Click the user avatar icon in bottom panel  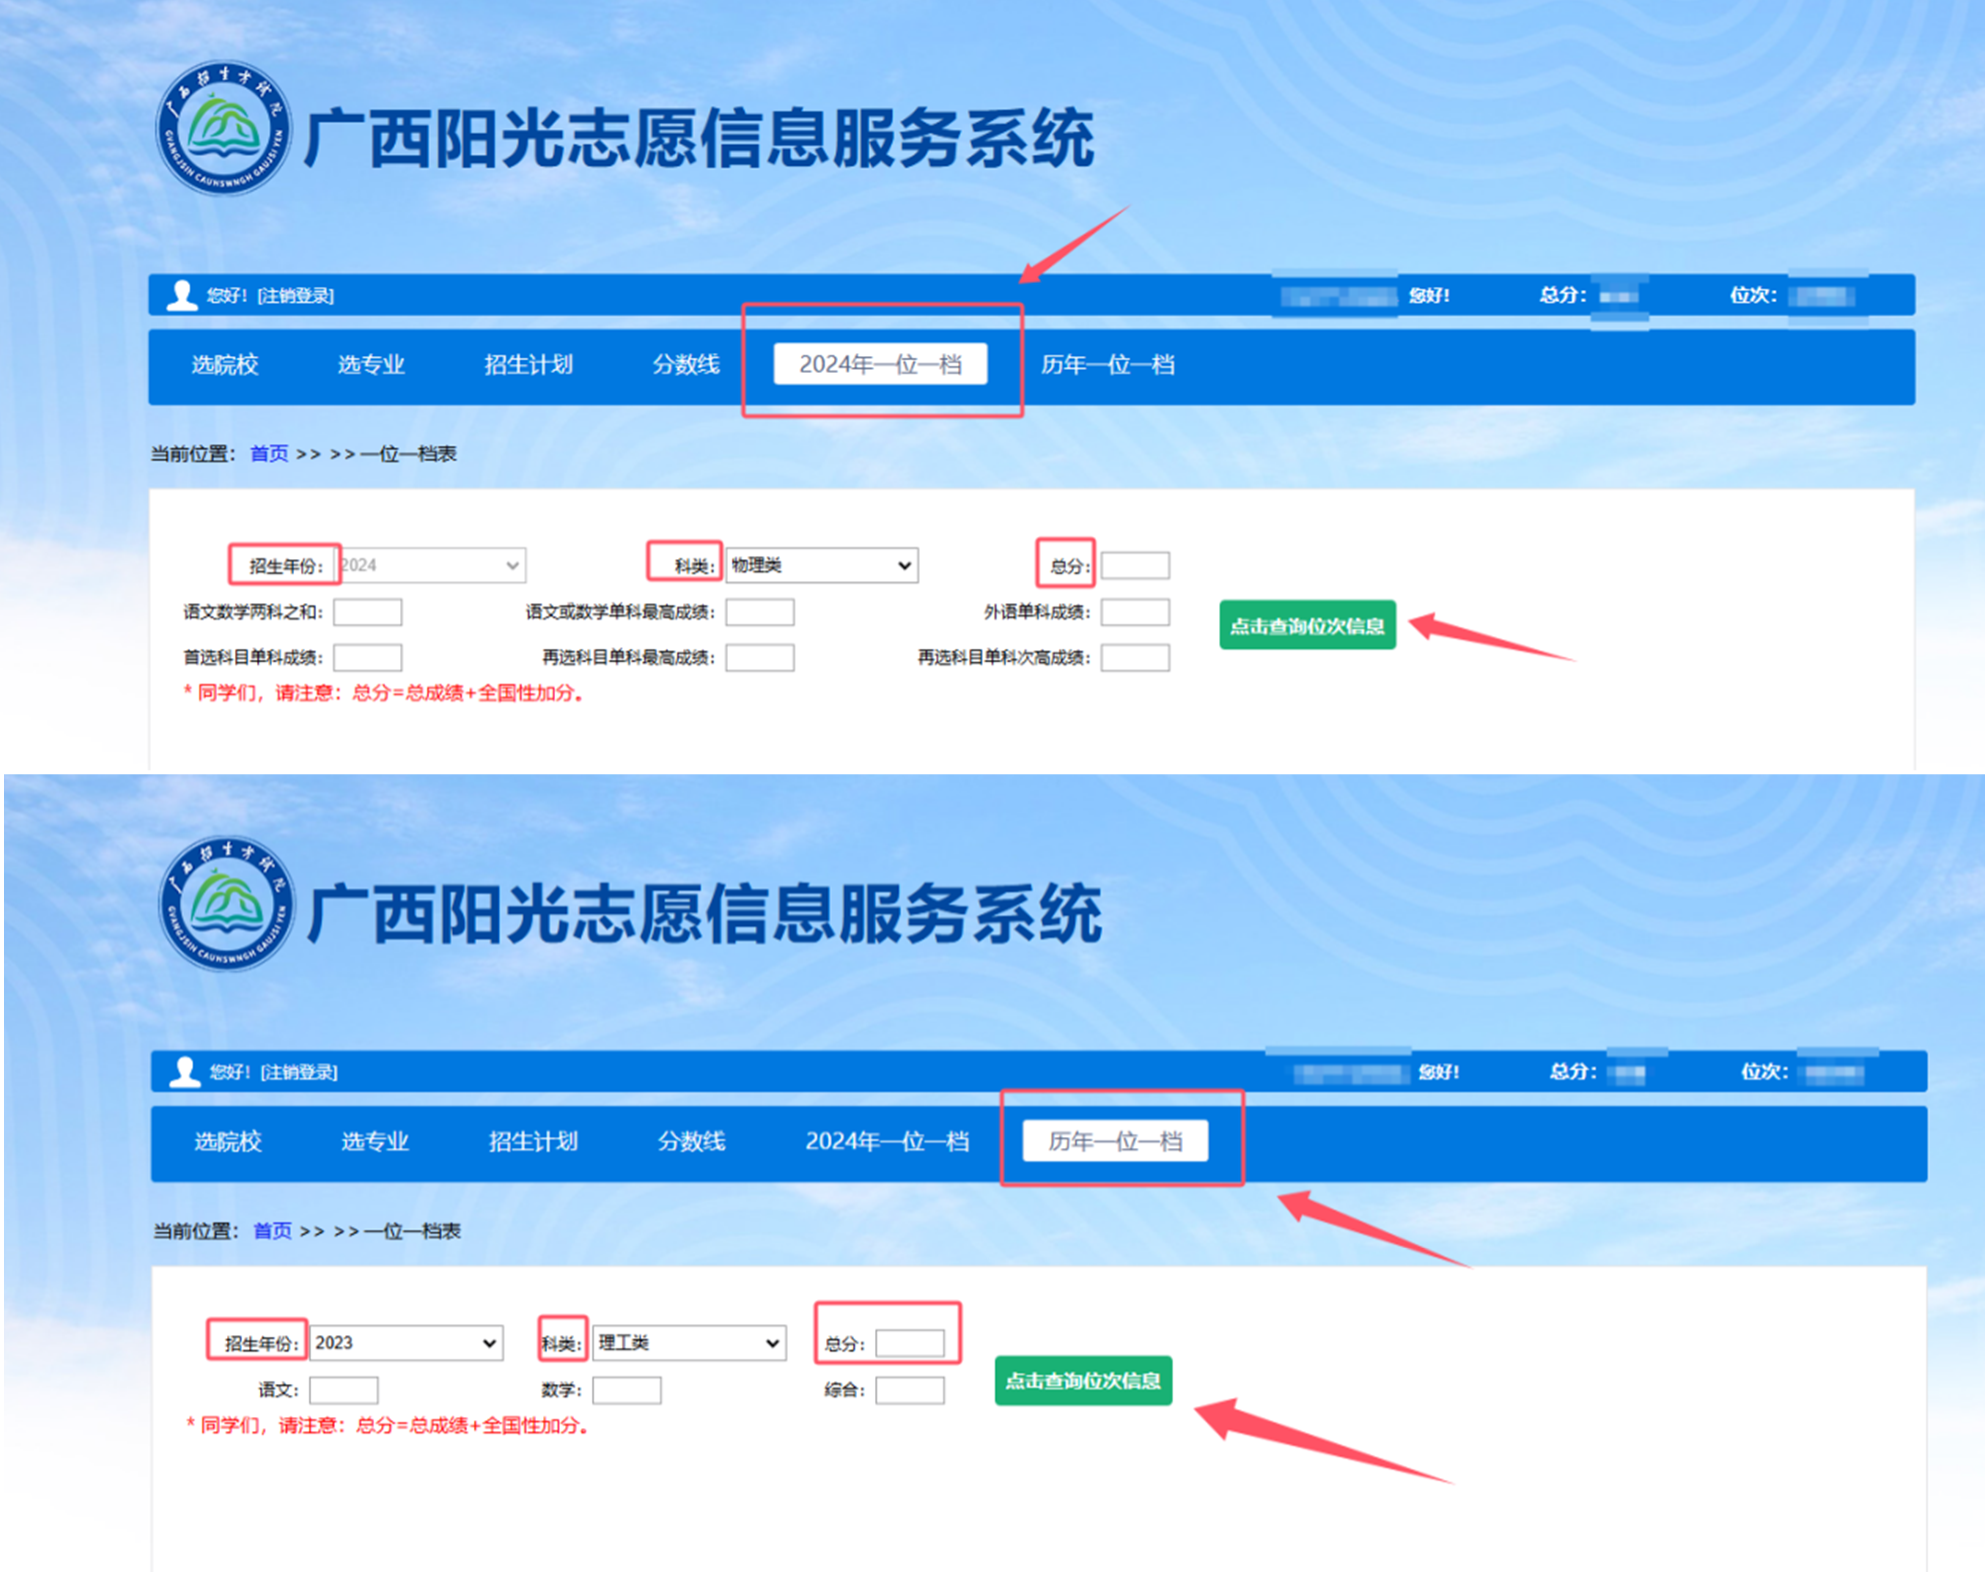[184, 1072]
